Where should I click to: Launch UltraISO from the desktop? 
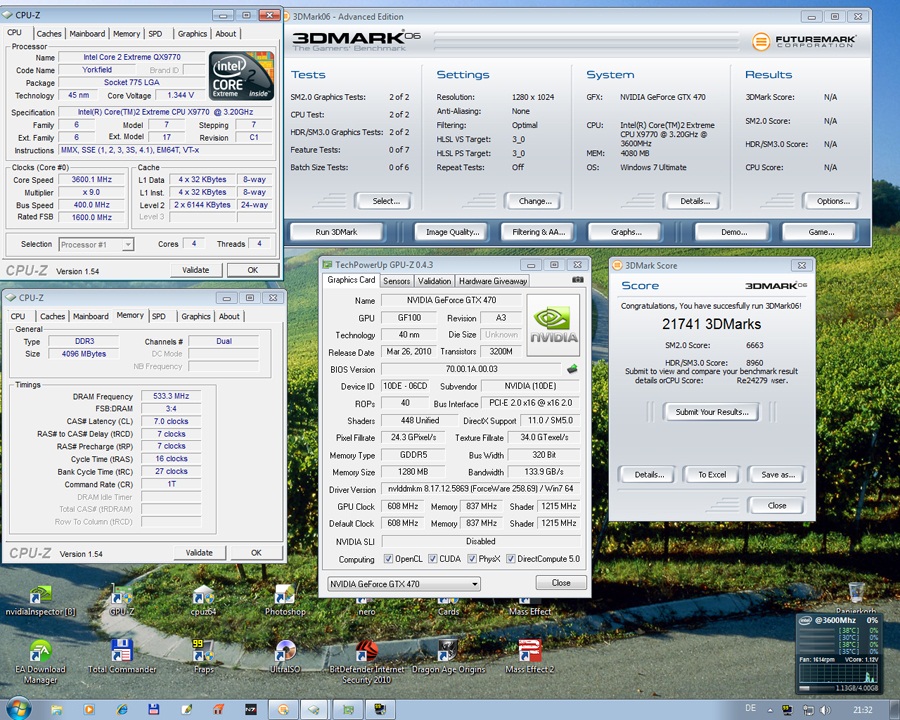[x=285, y=657]
